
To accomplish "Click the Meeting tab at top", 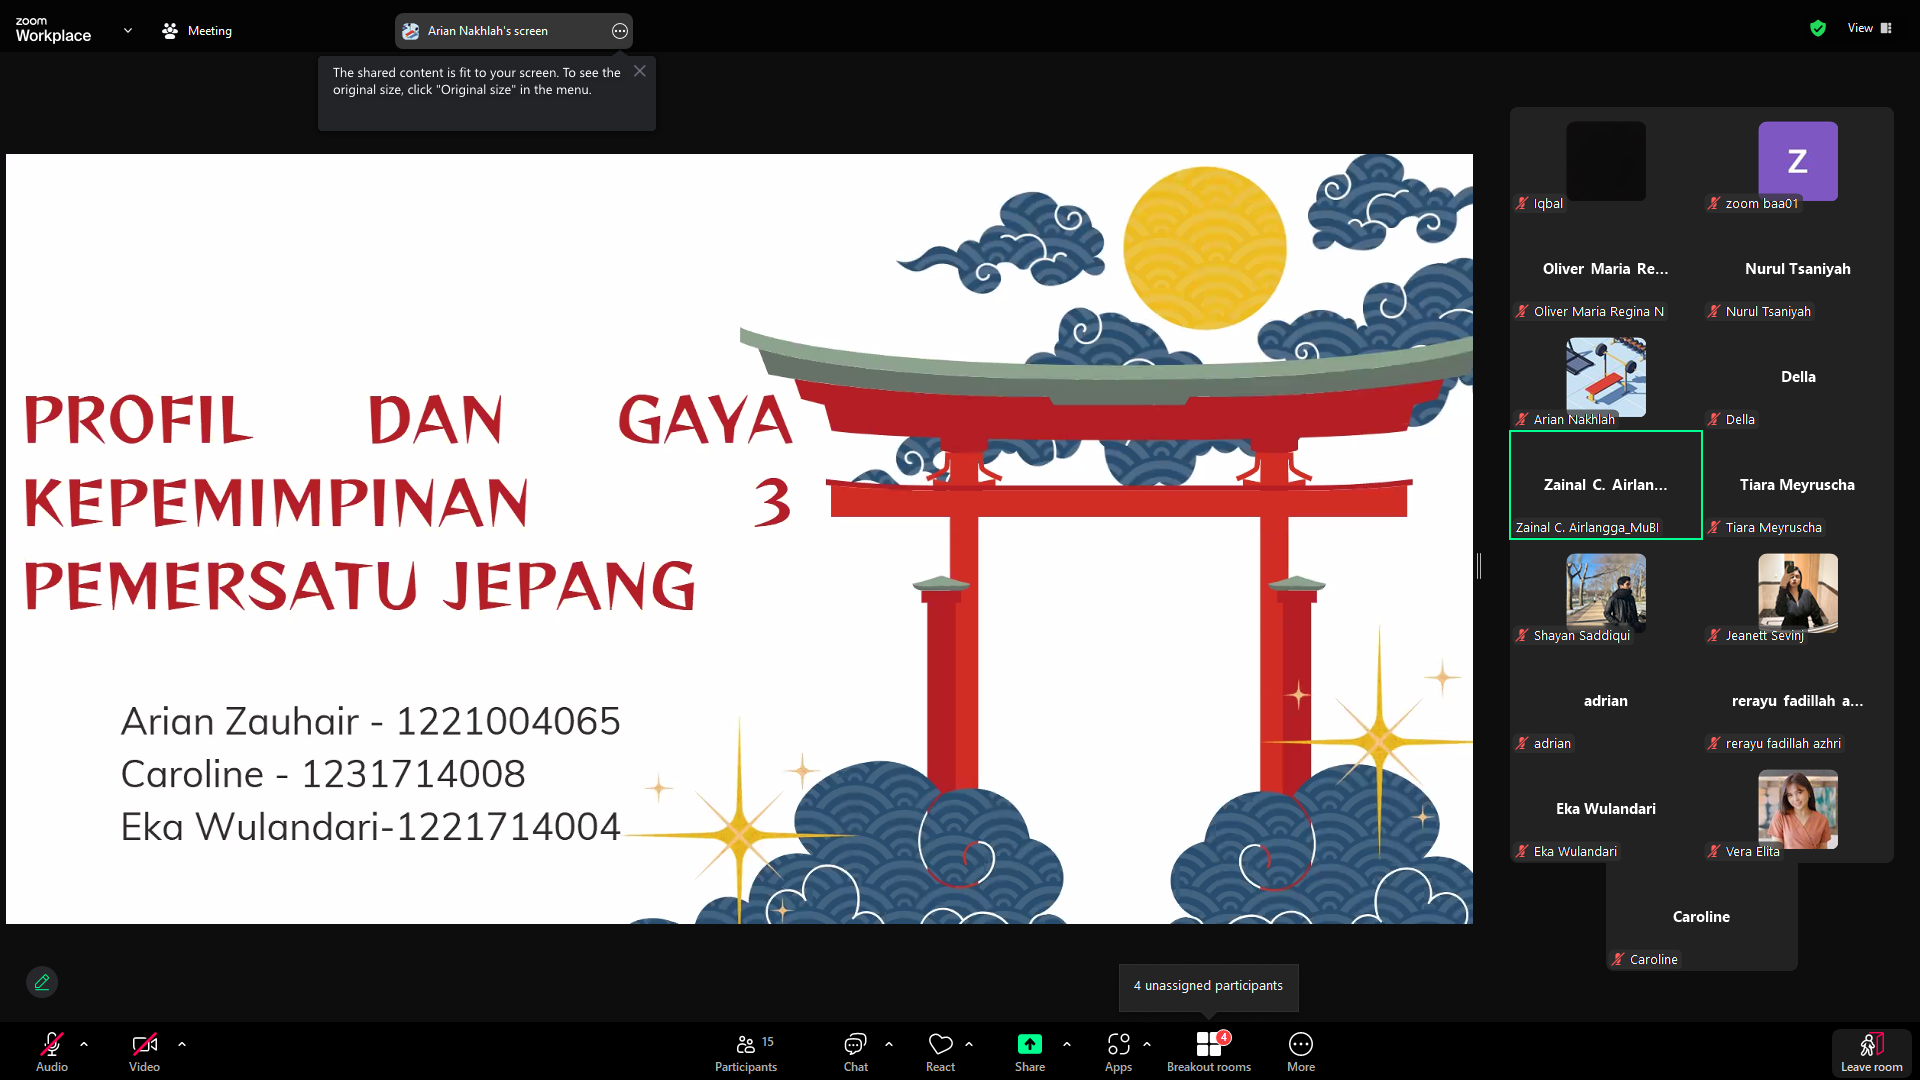I will tap(197, 31).
